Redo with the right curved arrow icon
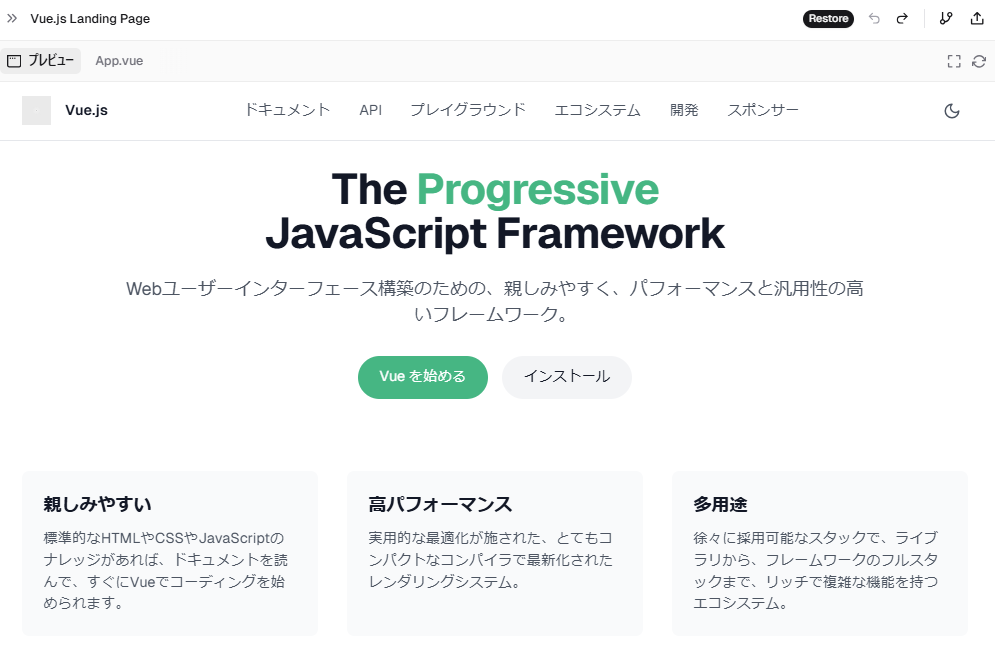Screen dimensions: 995x664 902,18
